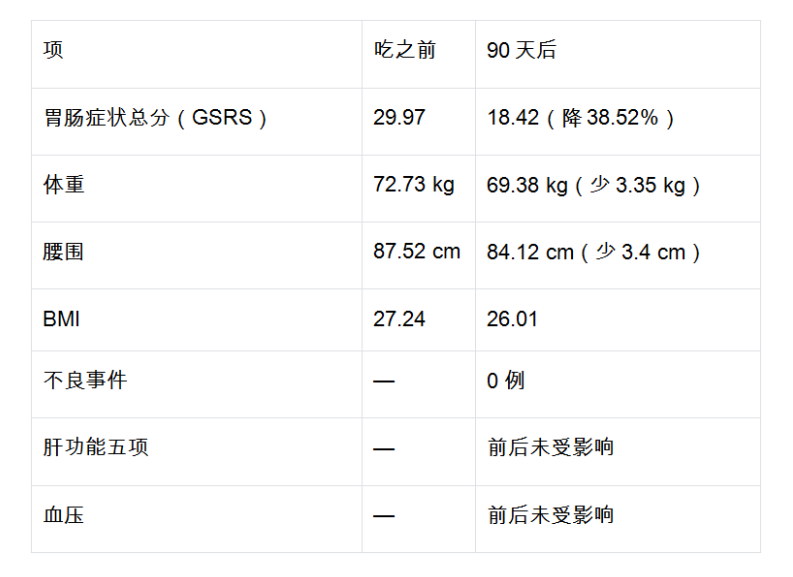Click the 项 column header cell
Screen dimensions: 793x577
tap(197, 55)
